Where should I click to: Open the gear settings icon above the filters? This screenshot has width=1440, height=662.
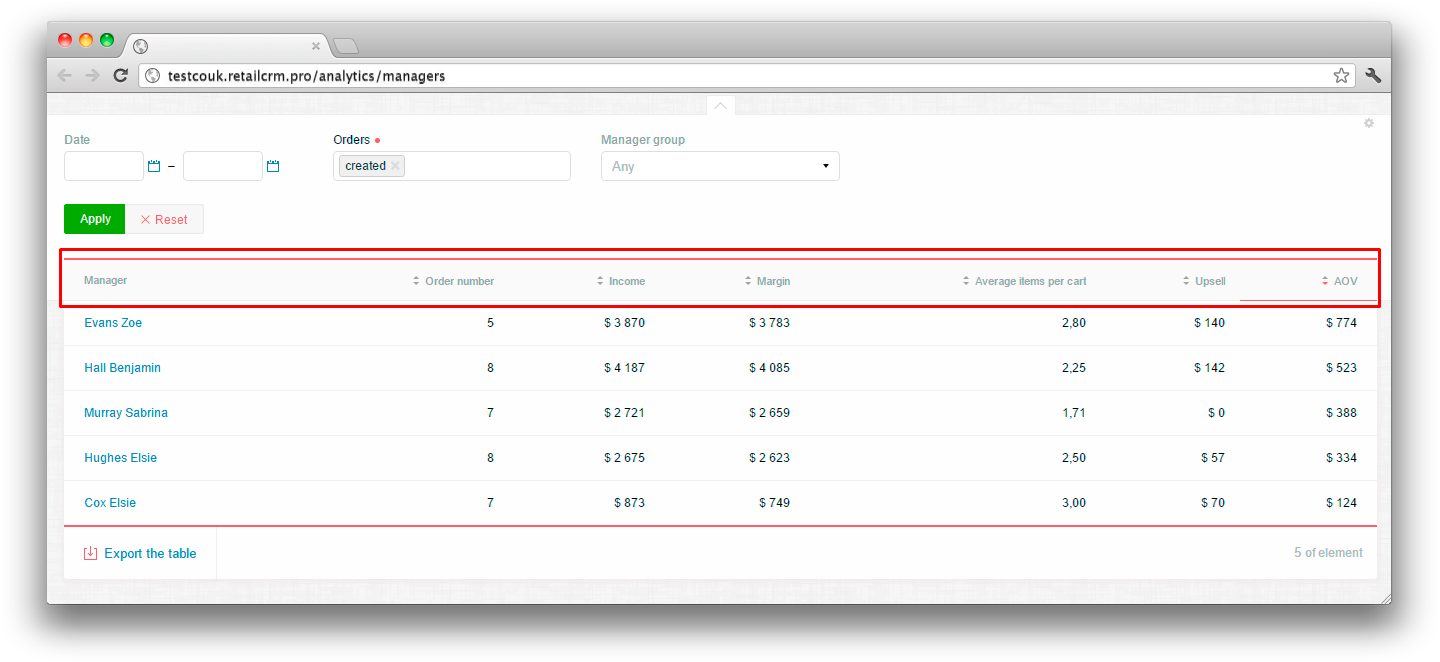click(x=1369, y=123)
